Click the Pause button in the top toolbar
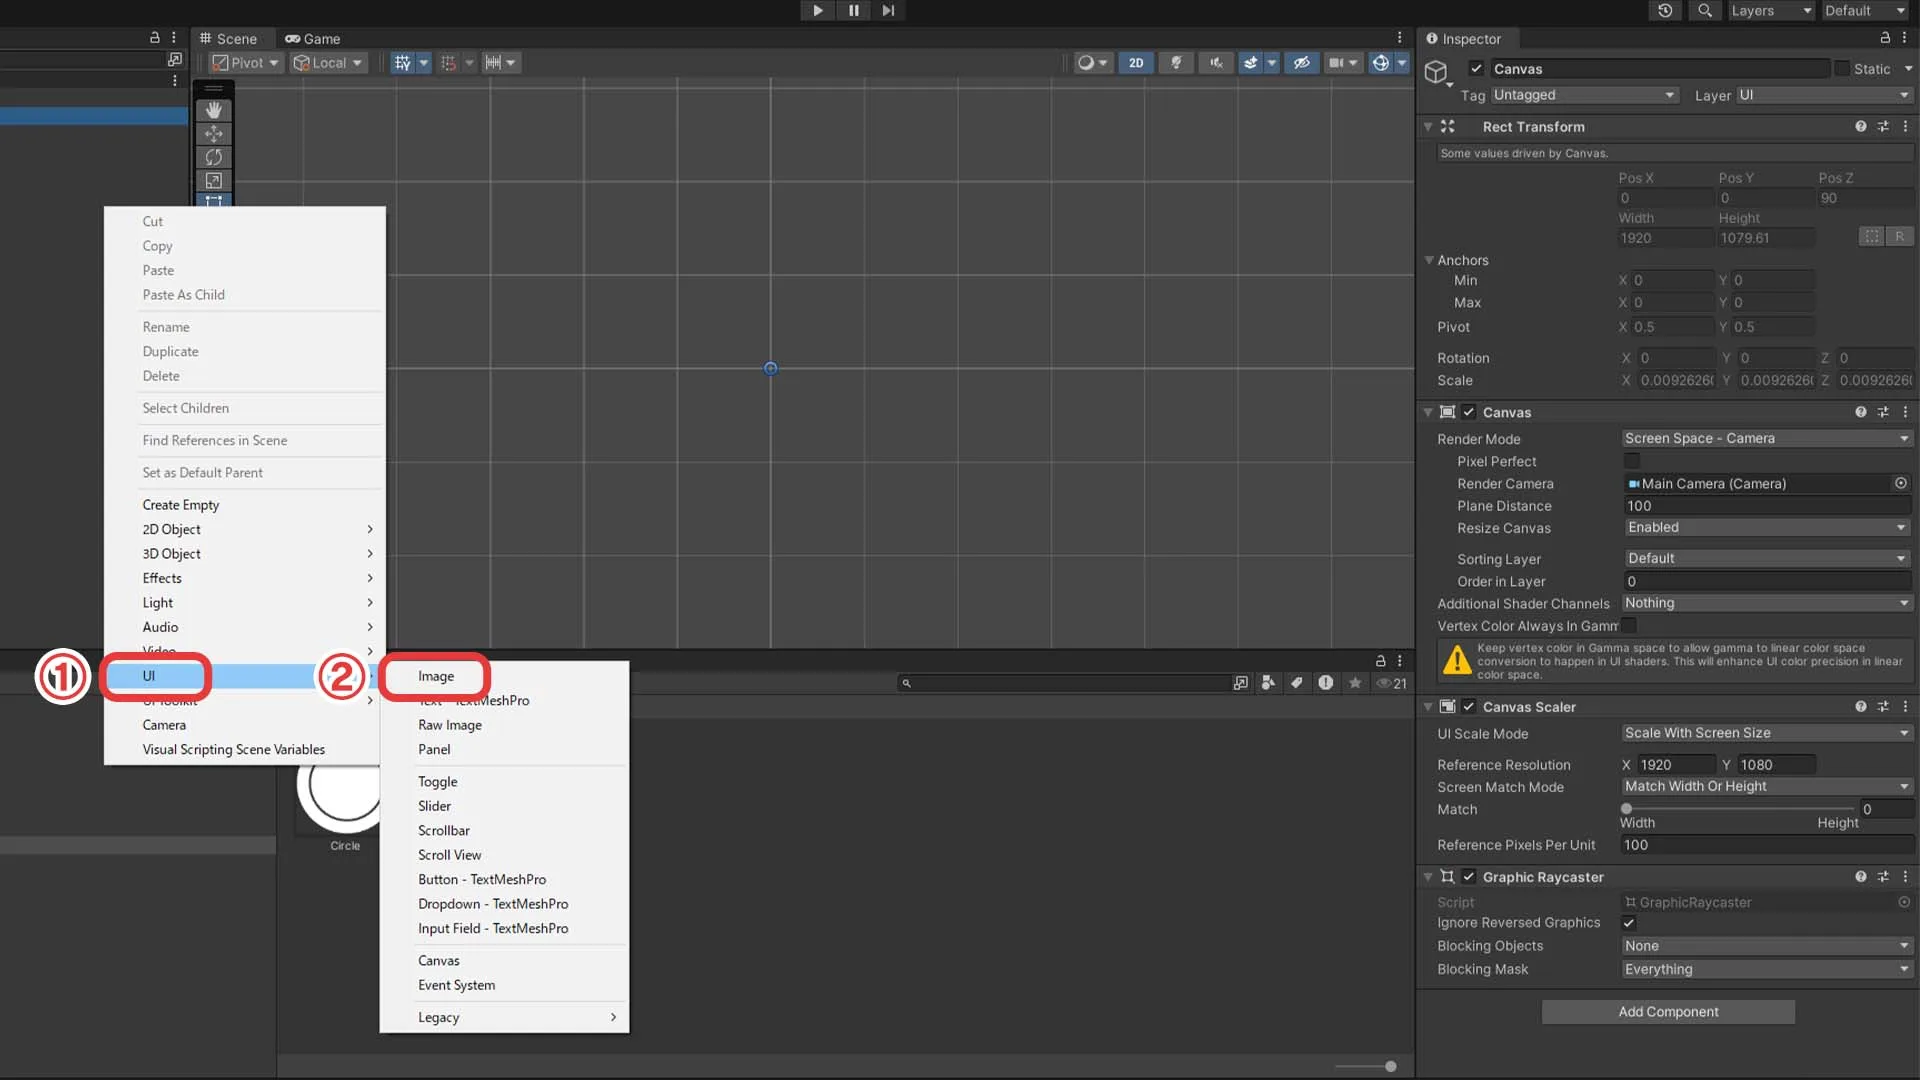Image resolution: width=1920 pixels, height=1080 pixels. [x=853, y=10]
